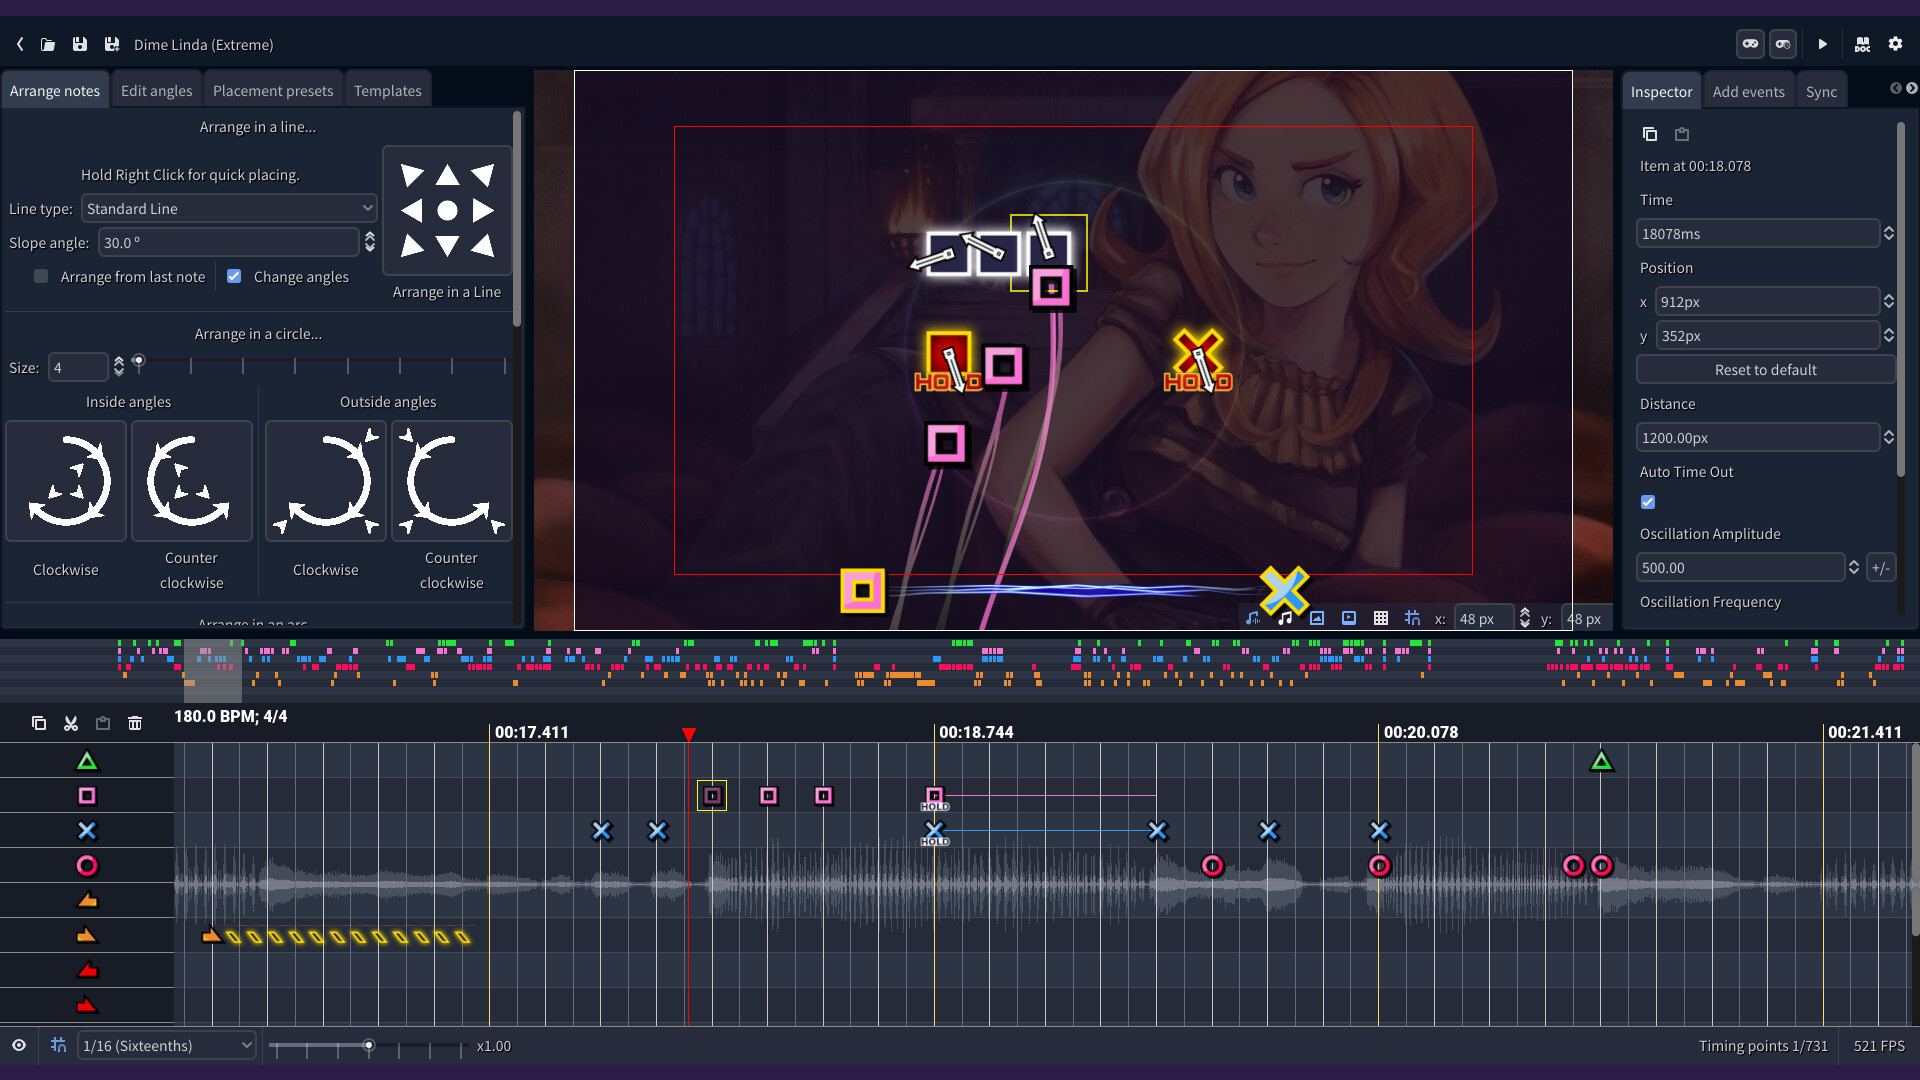This screenshot has width=1920, height=1080.
Task: Open the 1/16 Sixteenths snap dropdown
Action: point(167,1046)
